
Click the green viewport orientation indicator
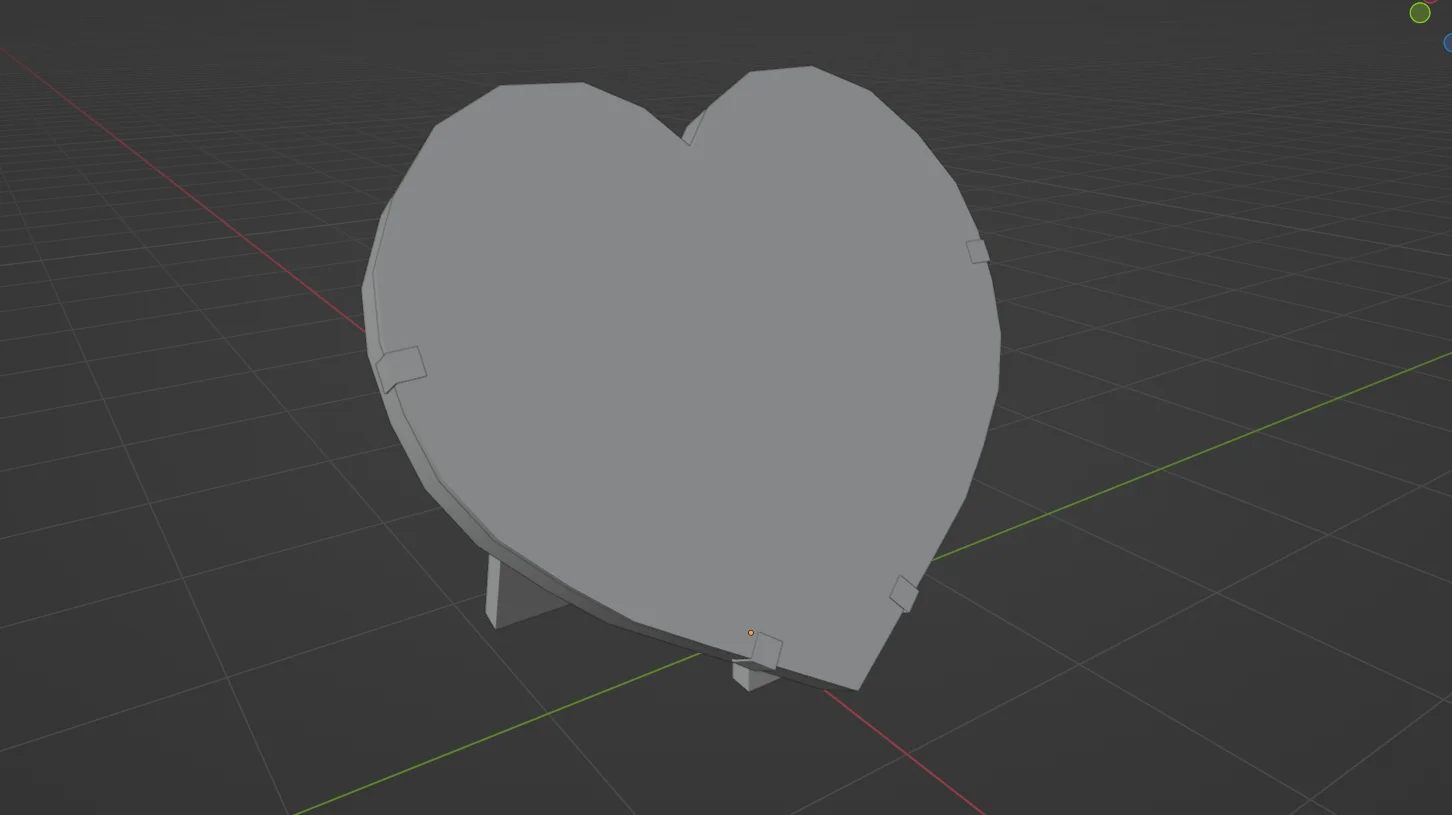click(x=1420, y=13)
